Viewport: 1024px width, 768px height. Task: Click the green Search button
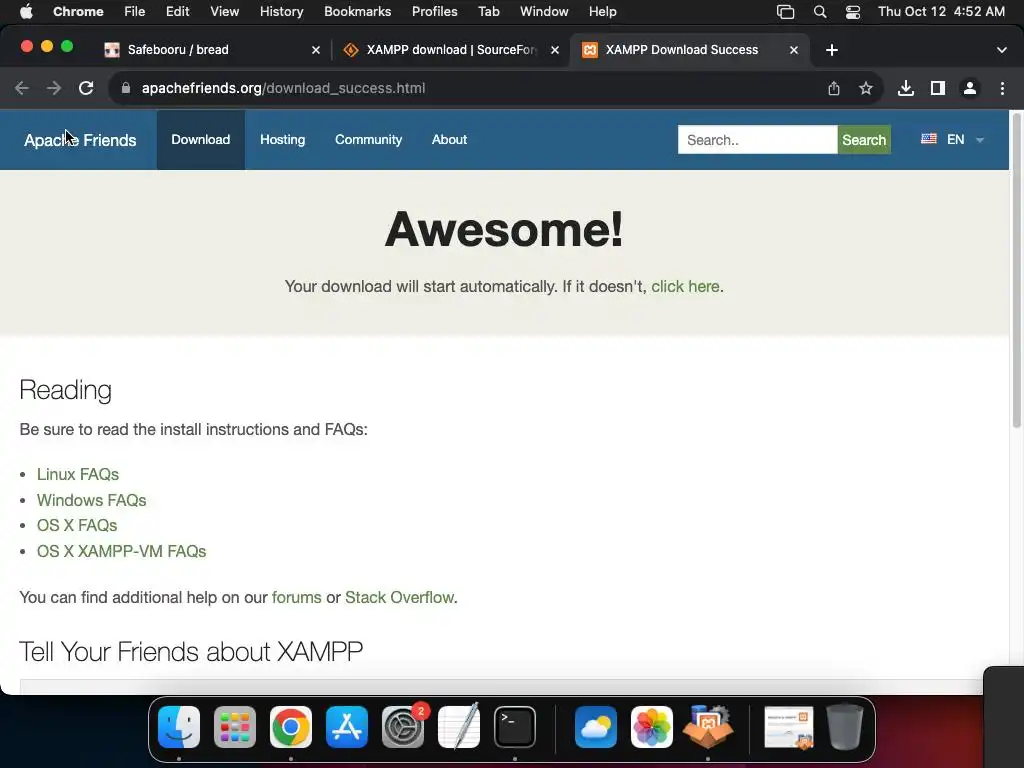864,140
